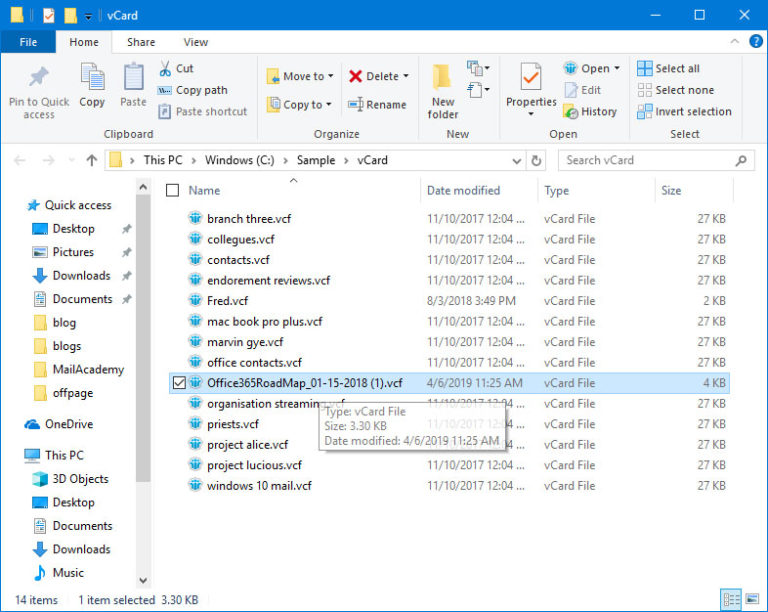Viewport: 768px width, 612px height.
Task: Toggle the select-all checkbox in header
Action: (173, 190)
